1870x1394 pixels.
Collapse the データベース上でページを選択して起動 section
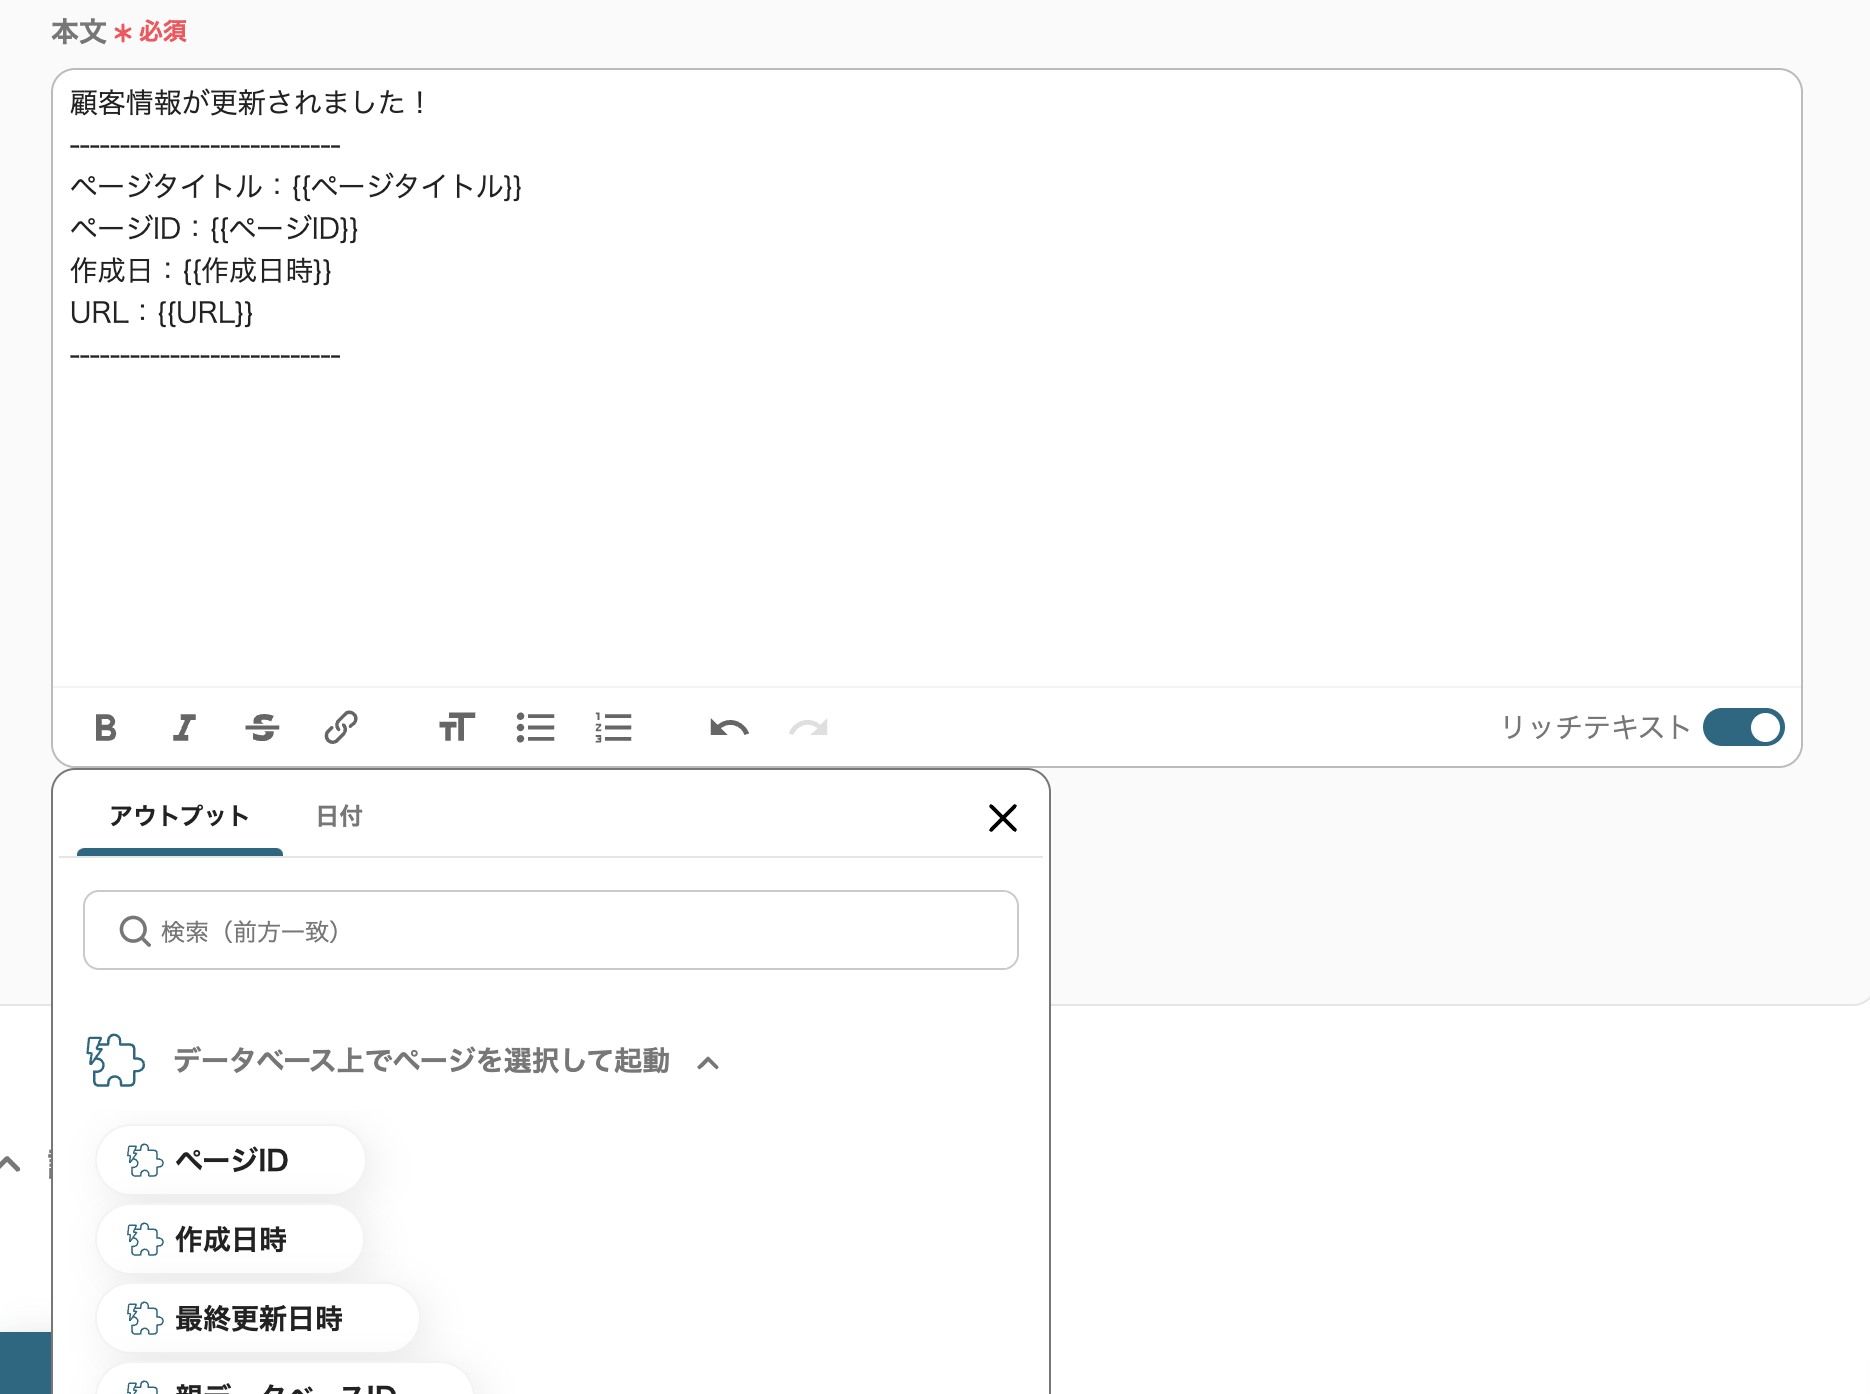click(x=708, y=1062)
